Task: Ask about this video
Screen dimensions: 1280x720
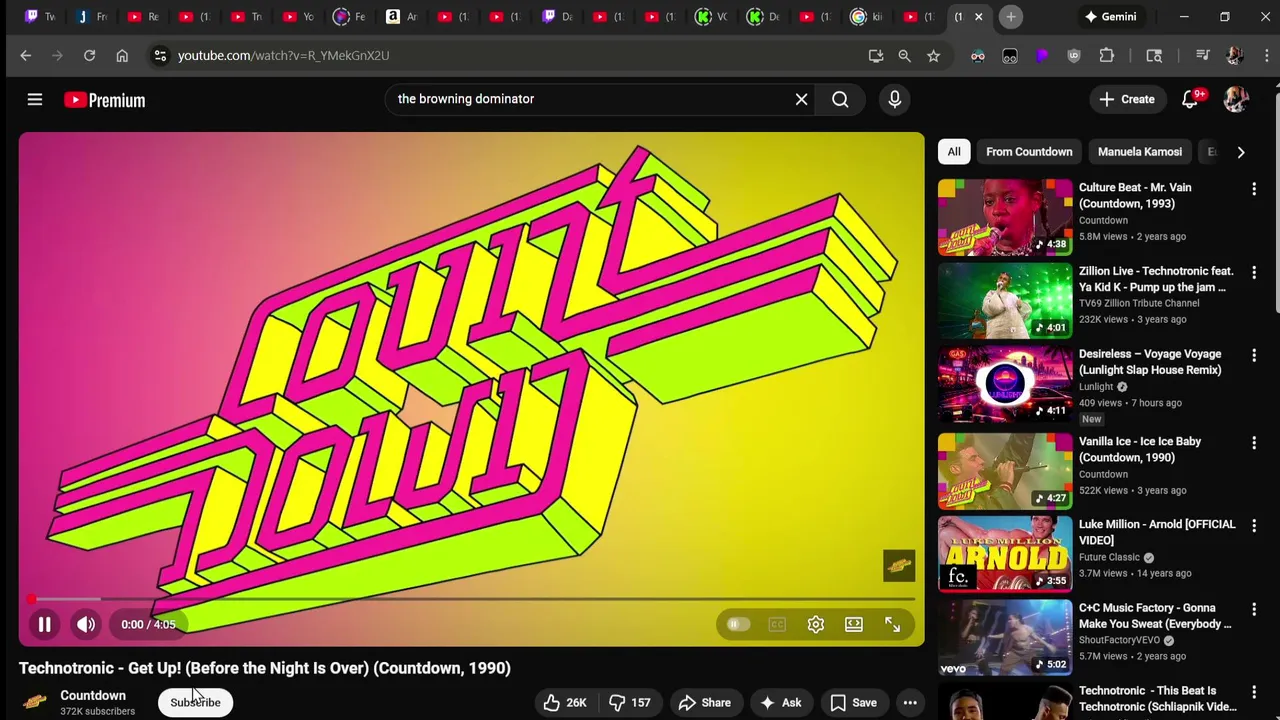Action: click(781, 702)
